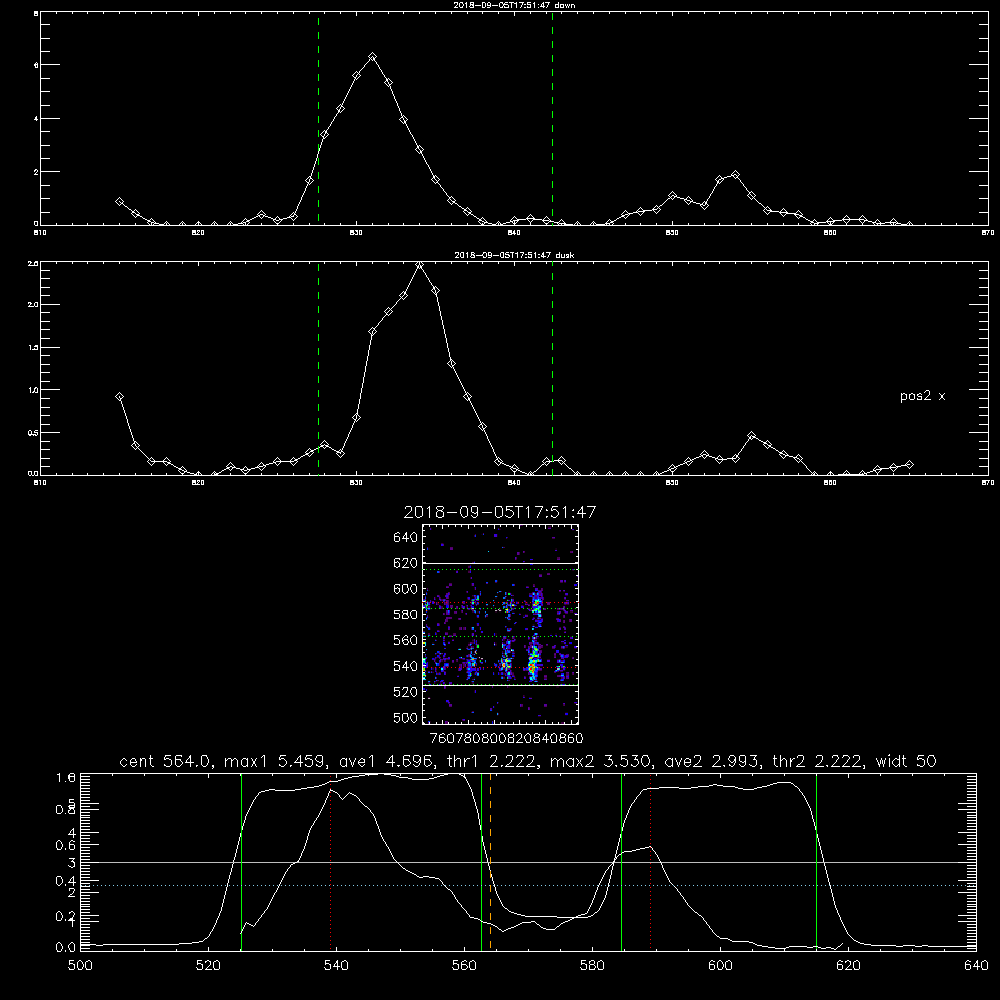This screenshot has width=1000, height=1000.
Task: Click the "1.6" y-axis label of the bottom plot
Action: click(66, 778)
